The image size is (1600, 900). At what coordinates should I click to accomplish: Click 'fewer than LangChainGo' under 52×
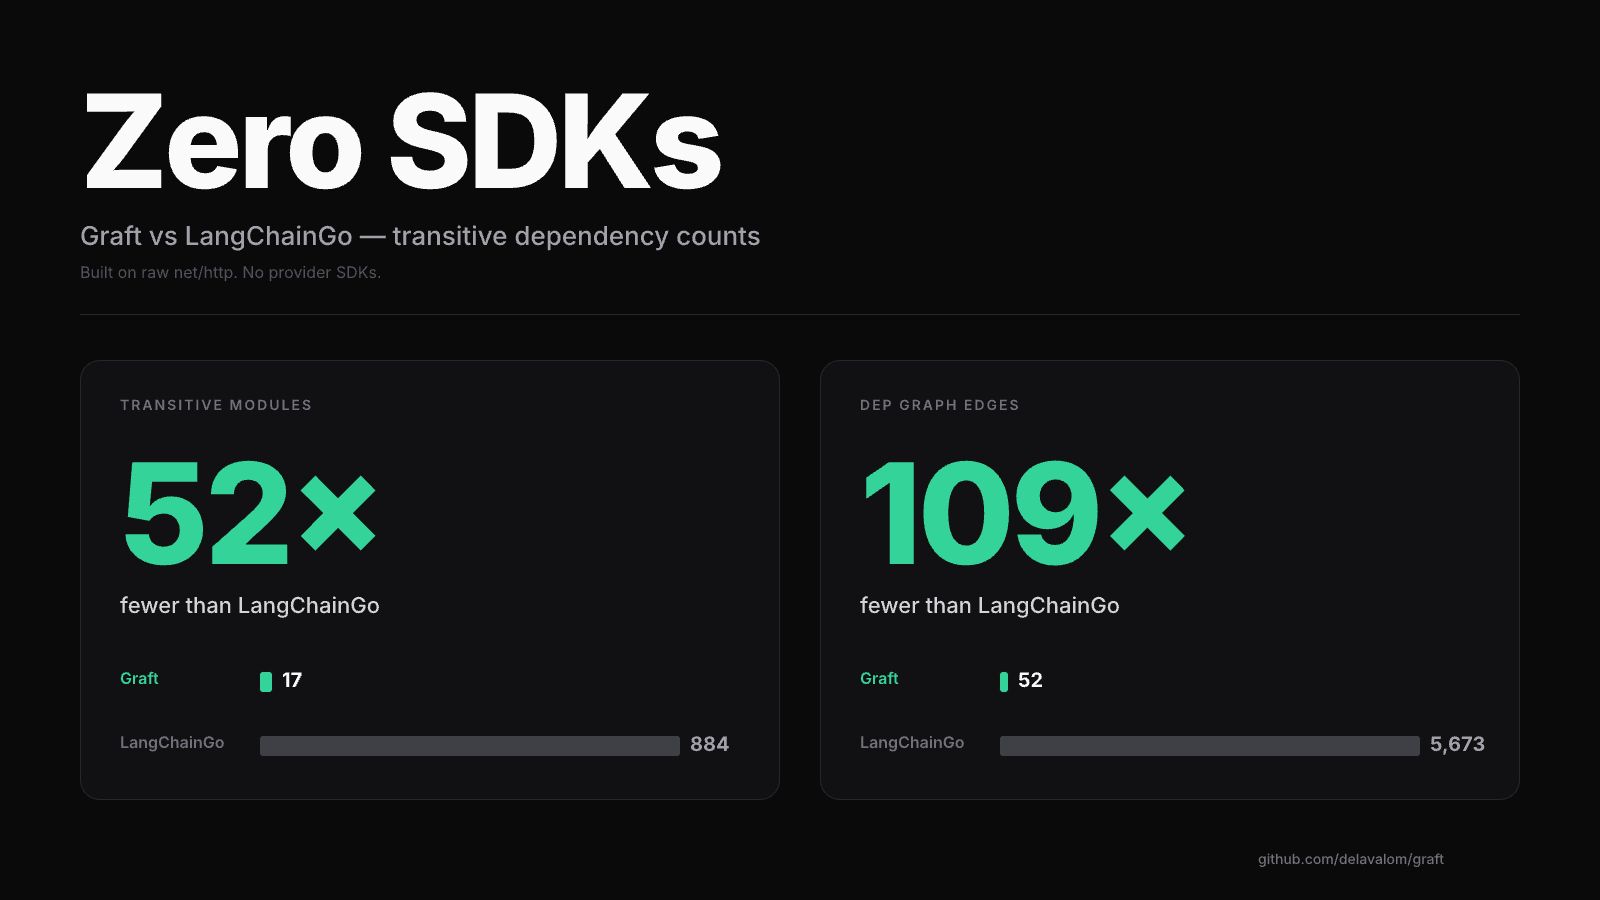point(250,605)
